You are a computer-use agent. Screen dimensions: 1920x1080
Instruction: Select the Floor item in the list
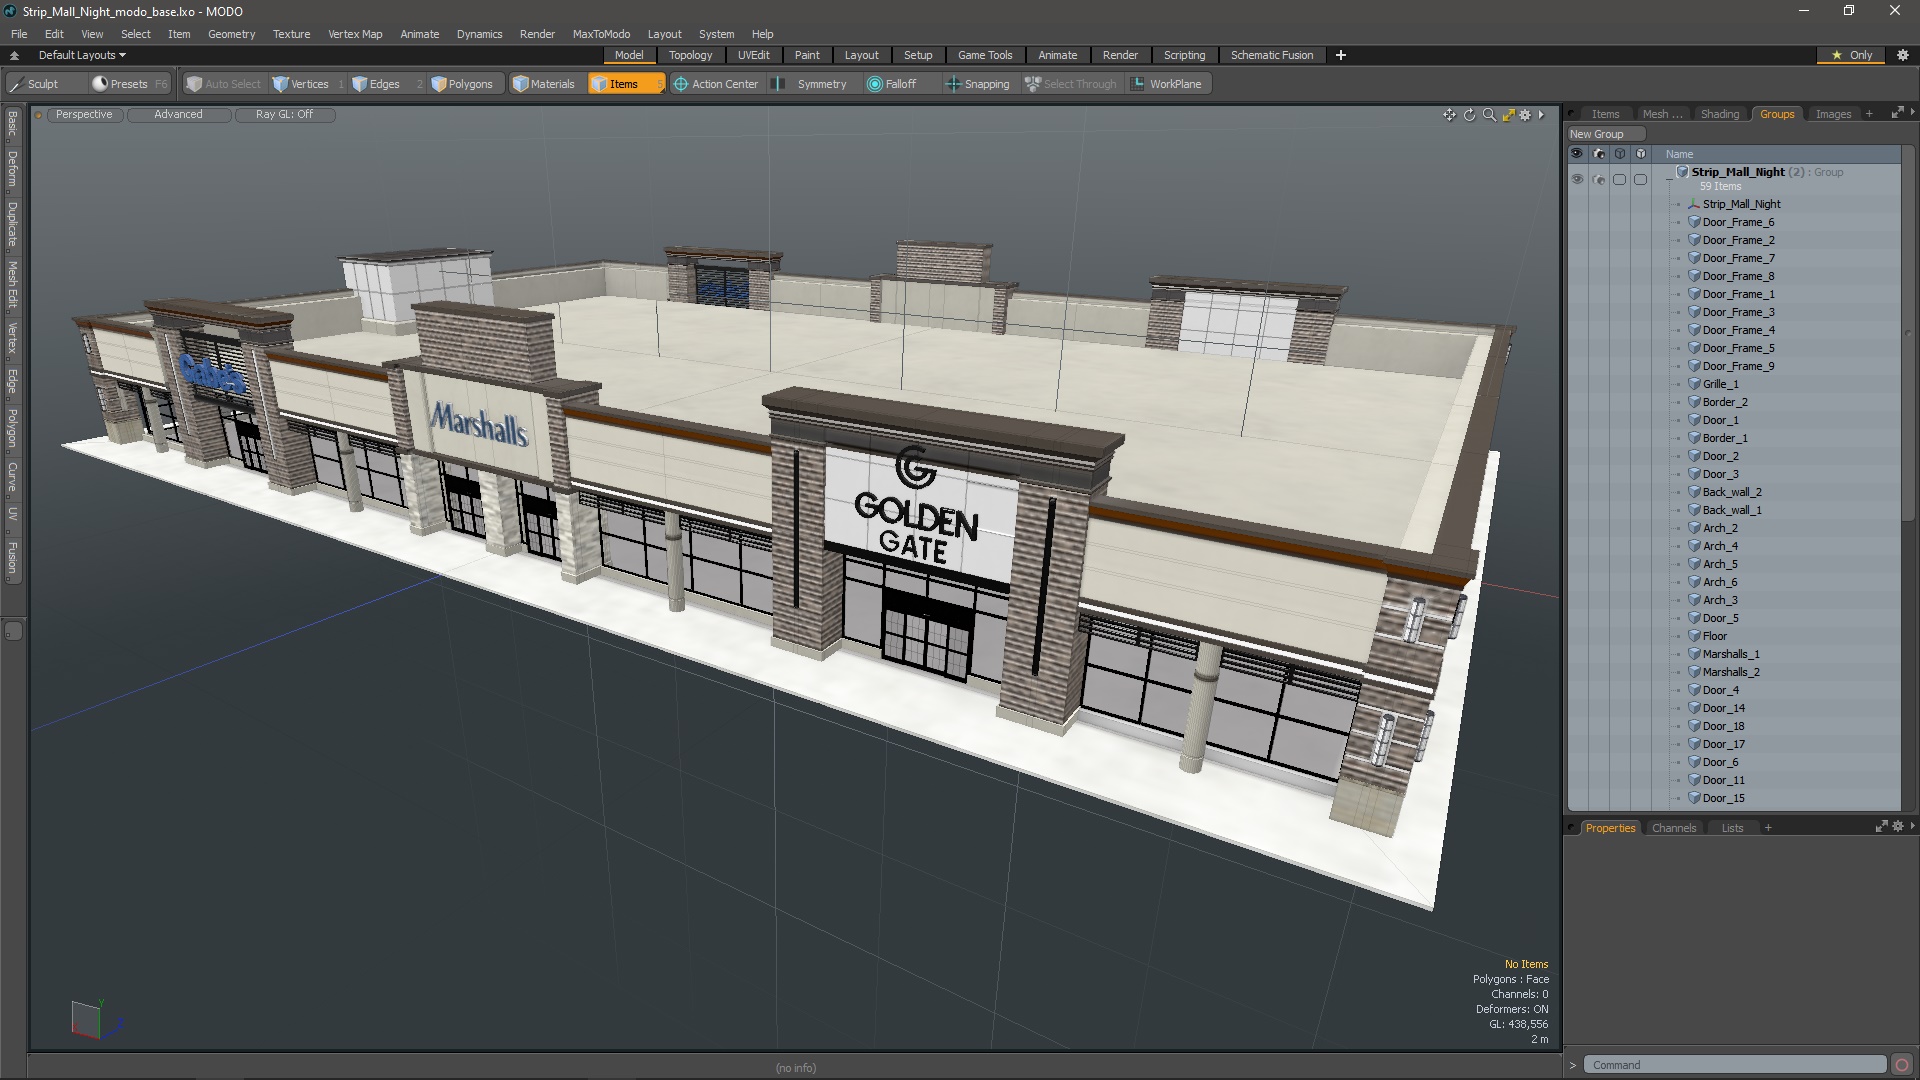tap(1714, 636)
